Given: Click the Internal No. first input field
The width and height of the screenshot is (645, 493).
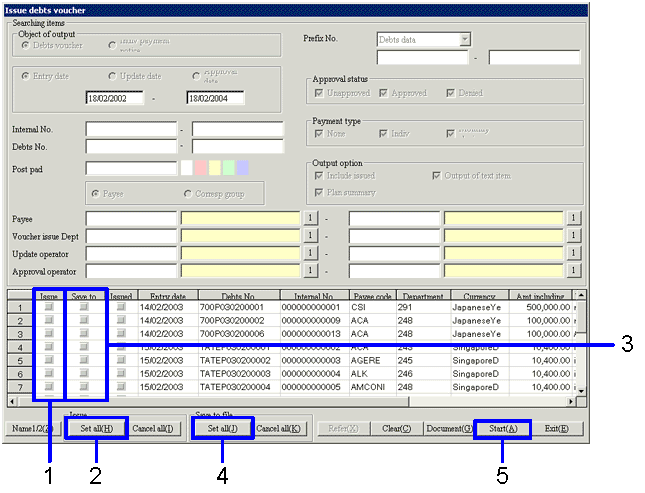Looking at the screenshot, I should point(131,129).
